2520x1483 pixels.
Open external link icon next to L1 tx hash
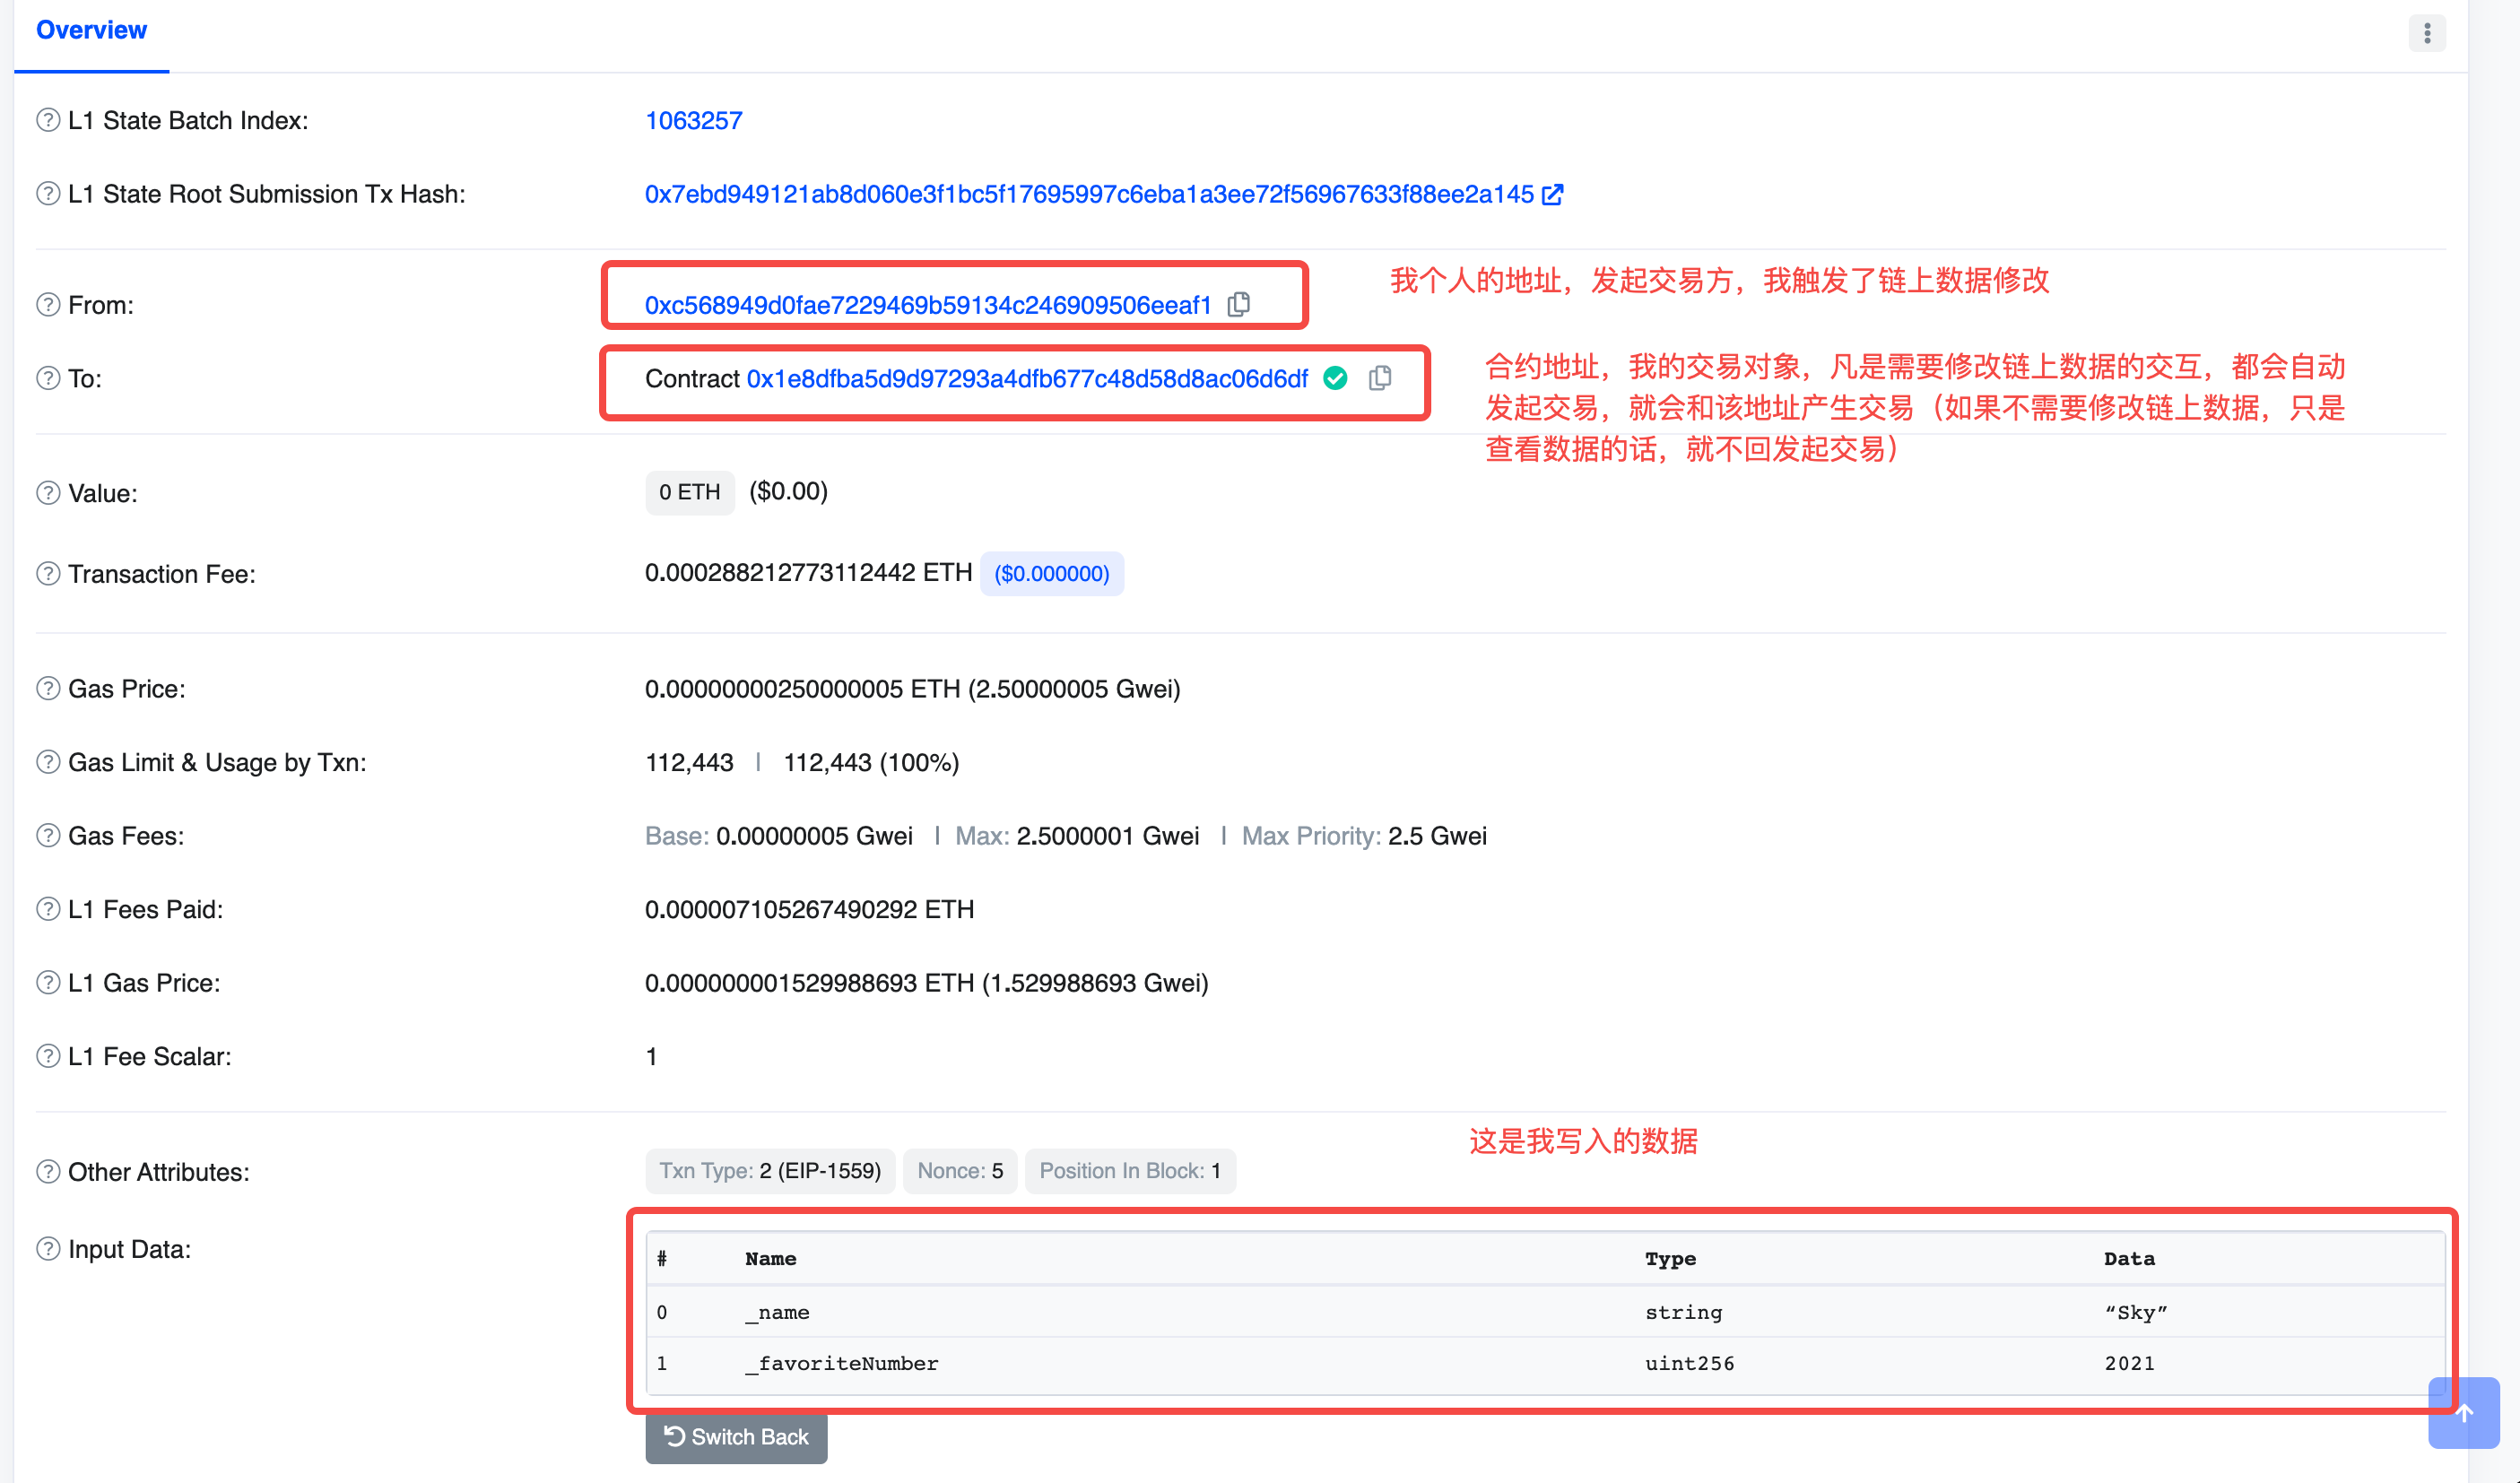[1553, 194]
